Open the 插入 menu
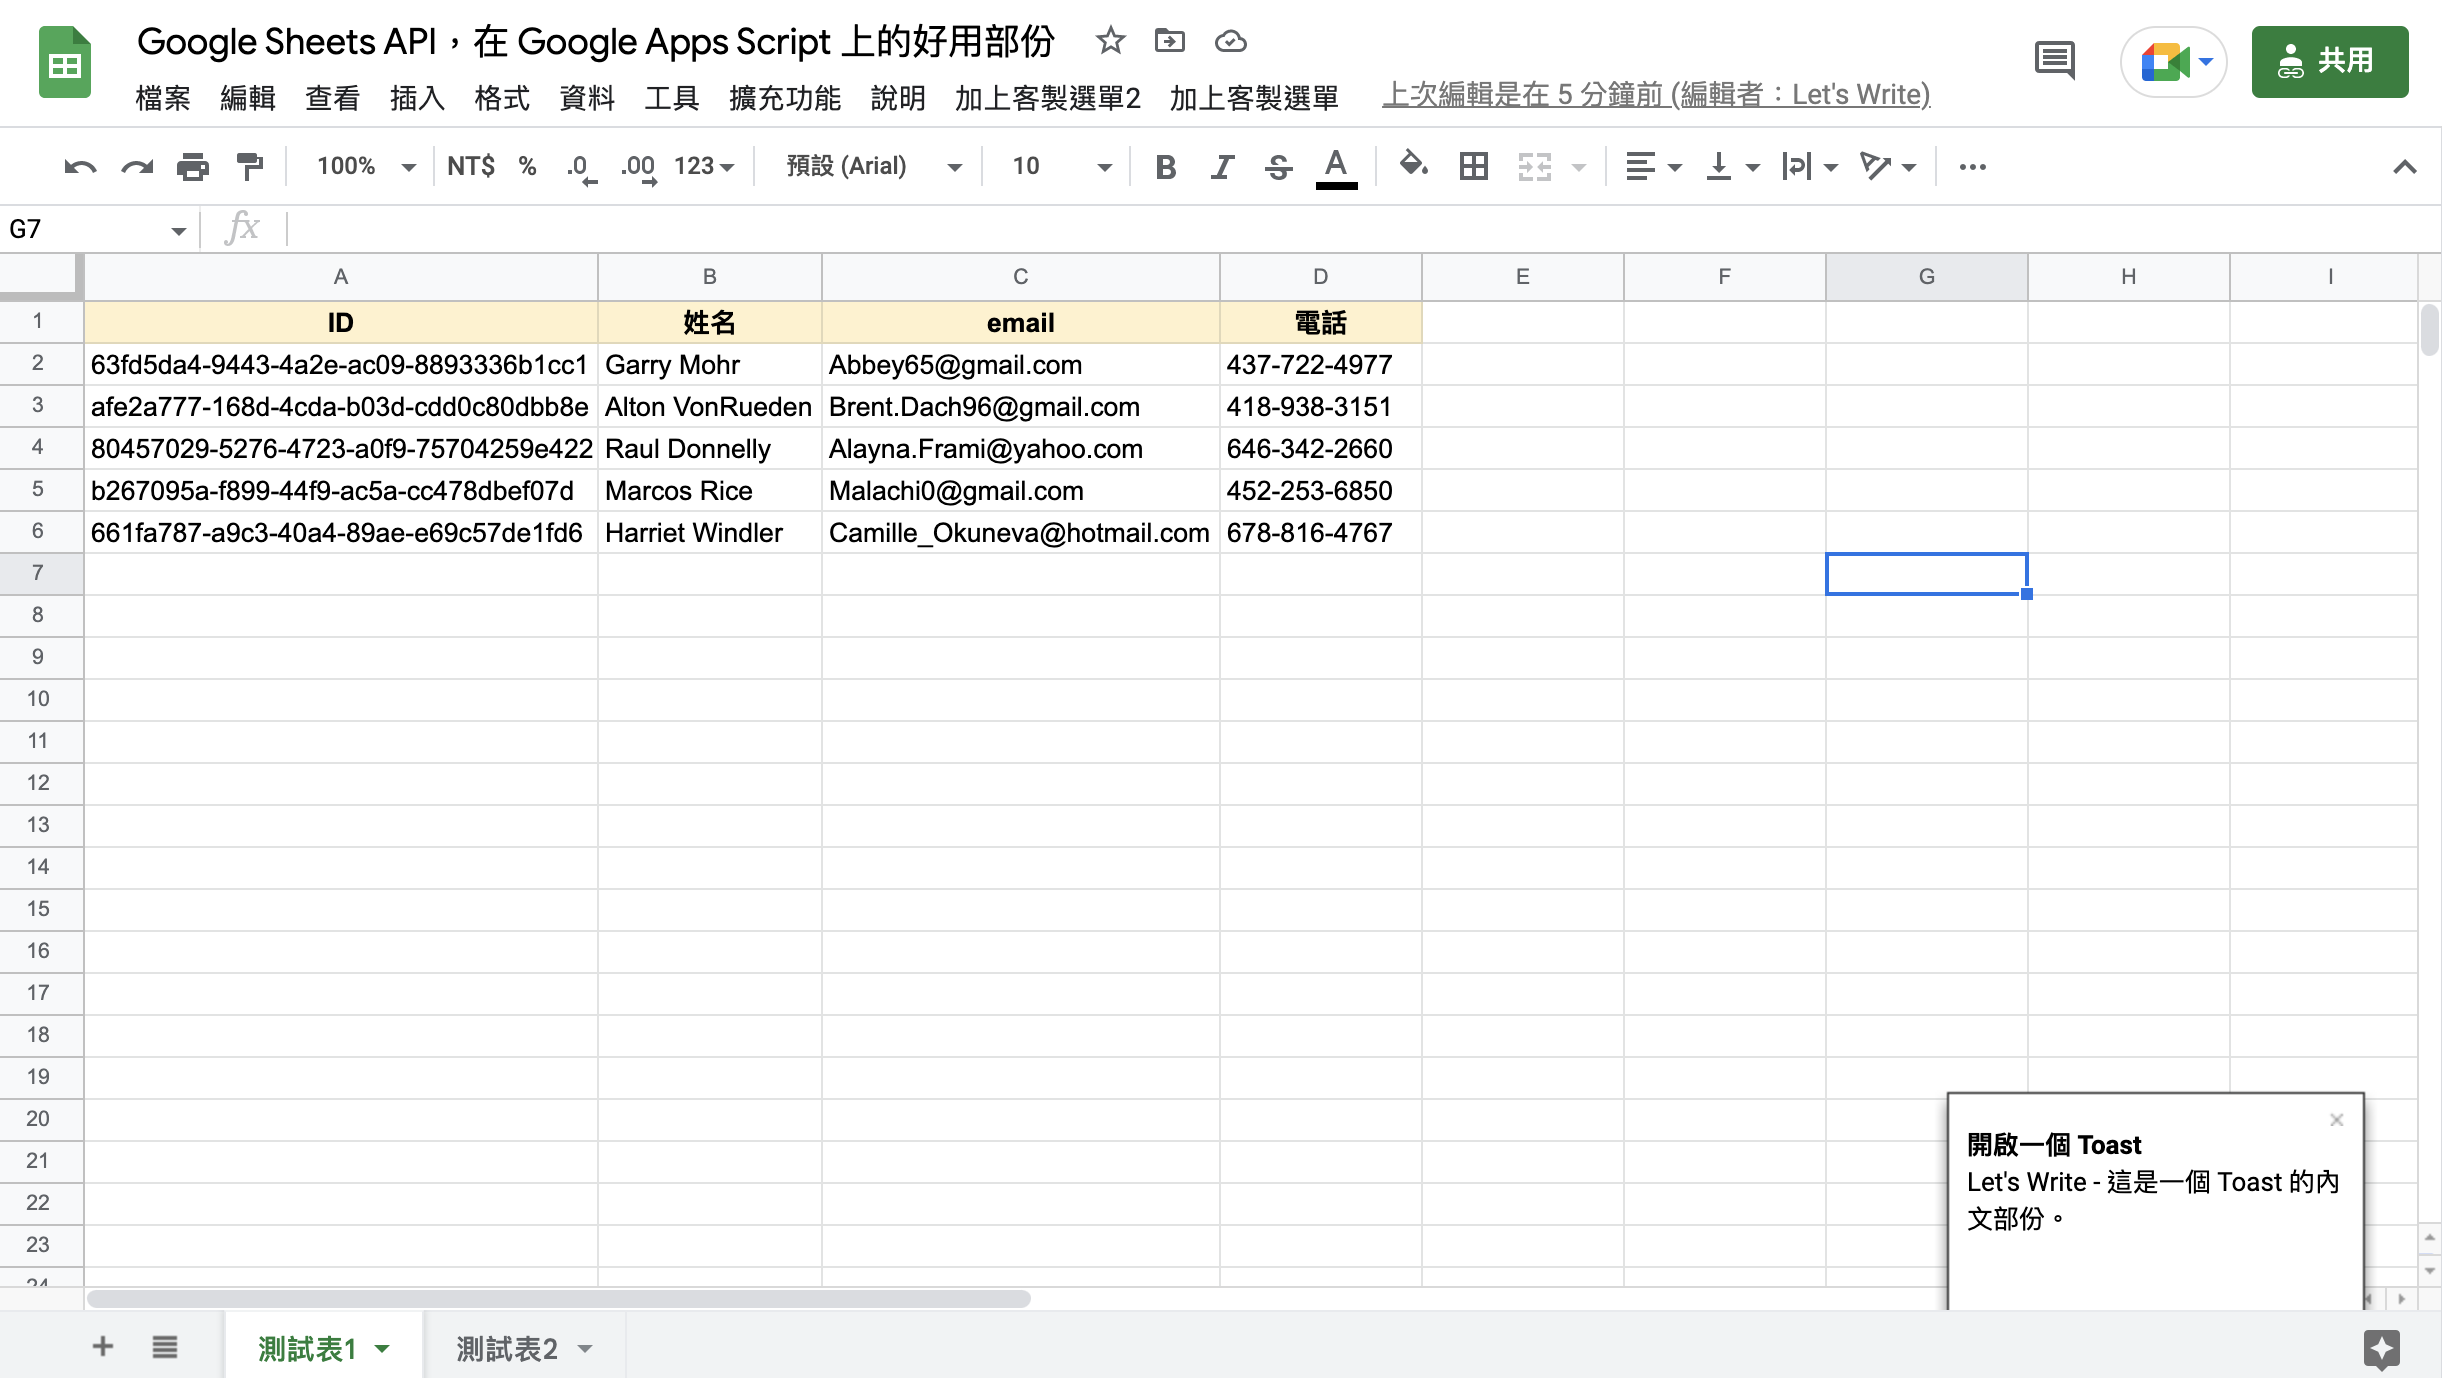2442x1378 pixels. [416, 96]
